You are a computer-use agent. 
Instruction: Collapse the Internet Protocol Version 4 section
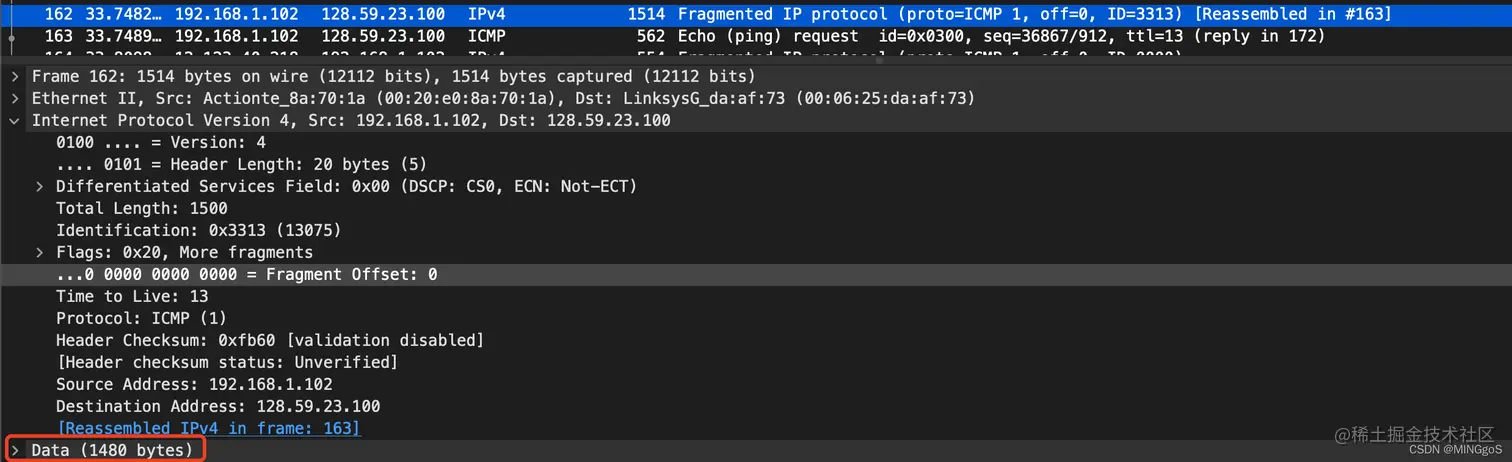(x=14, y=120)
